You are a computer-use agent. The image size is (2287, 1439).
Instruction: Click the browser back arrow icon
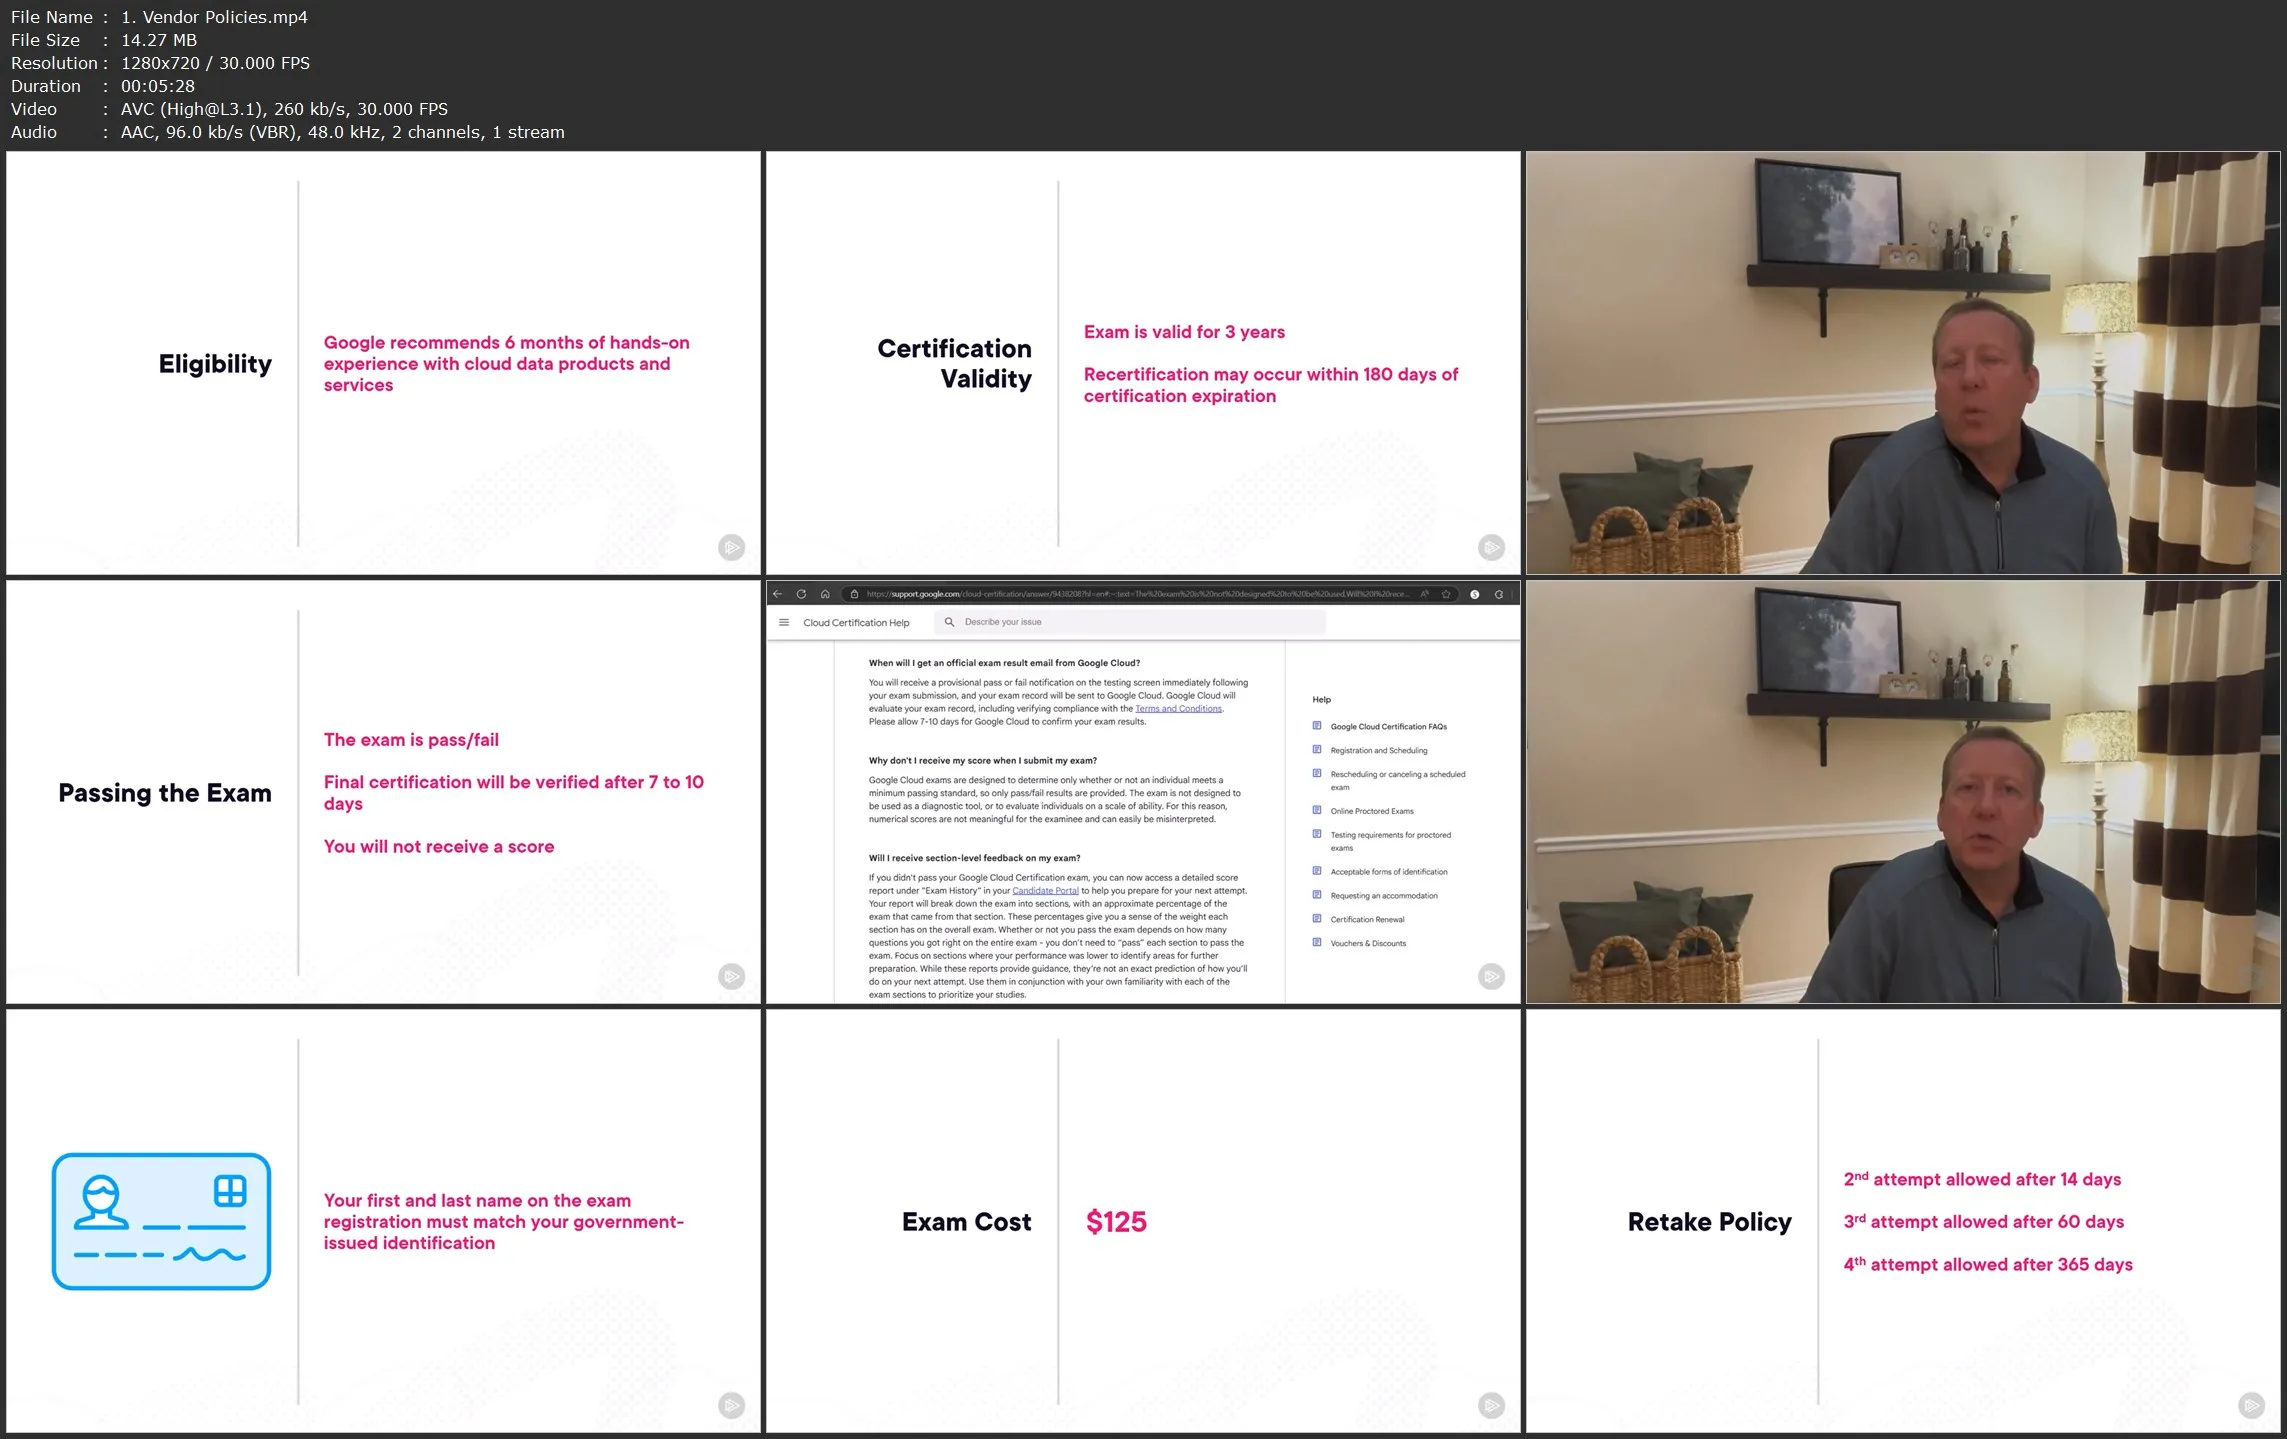[x=777, y=594]
